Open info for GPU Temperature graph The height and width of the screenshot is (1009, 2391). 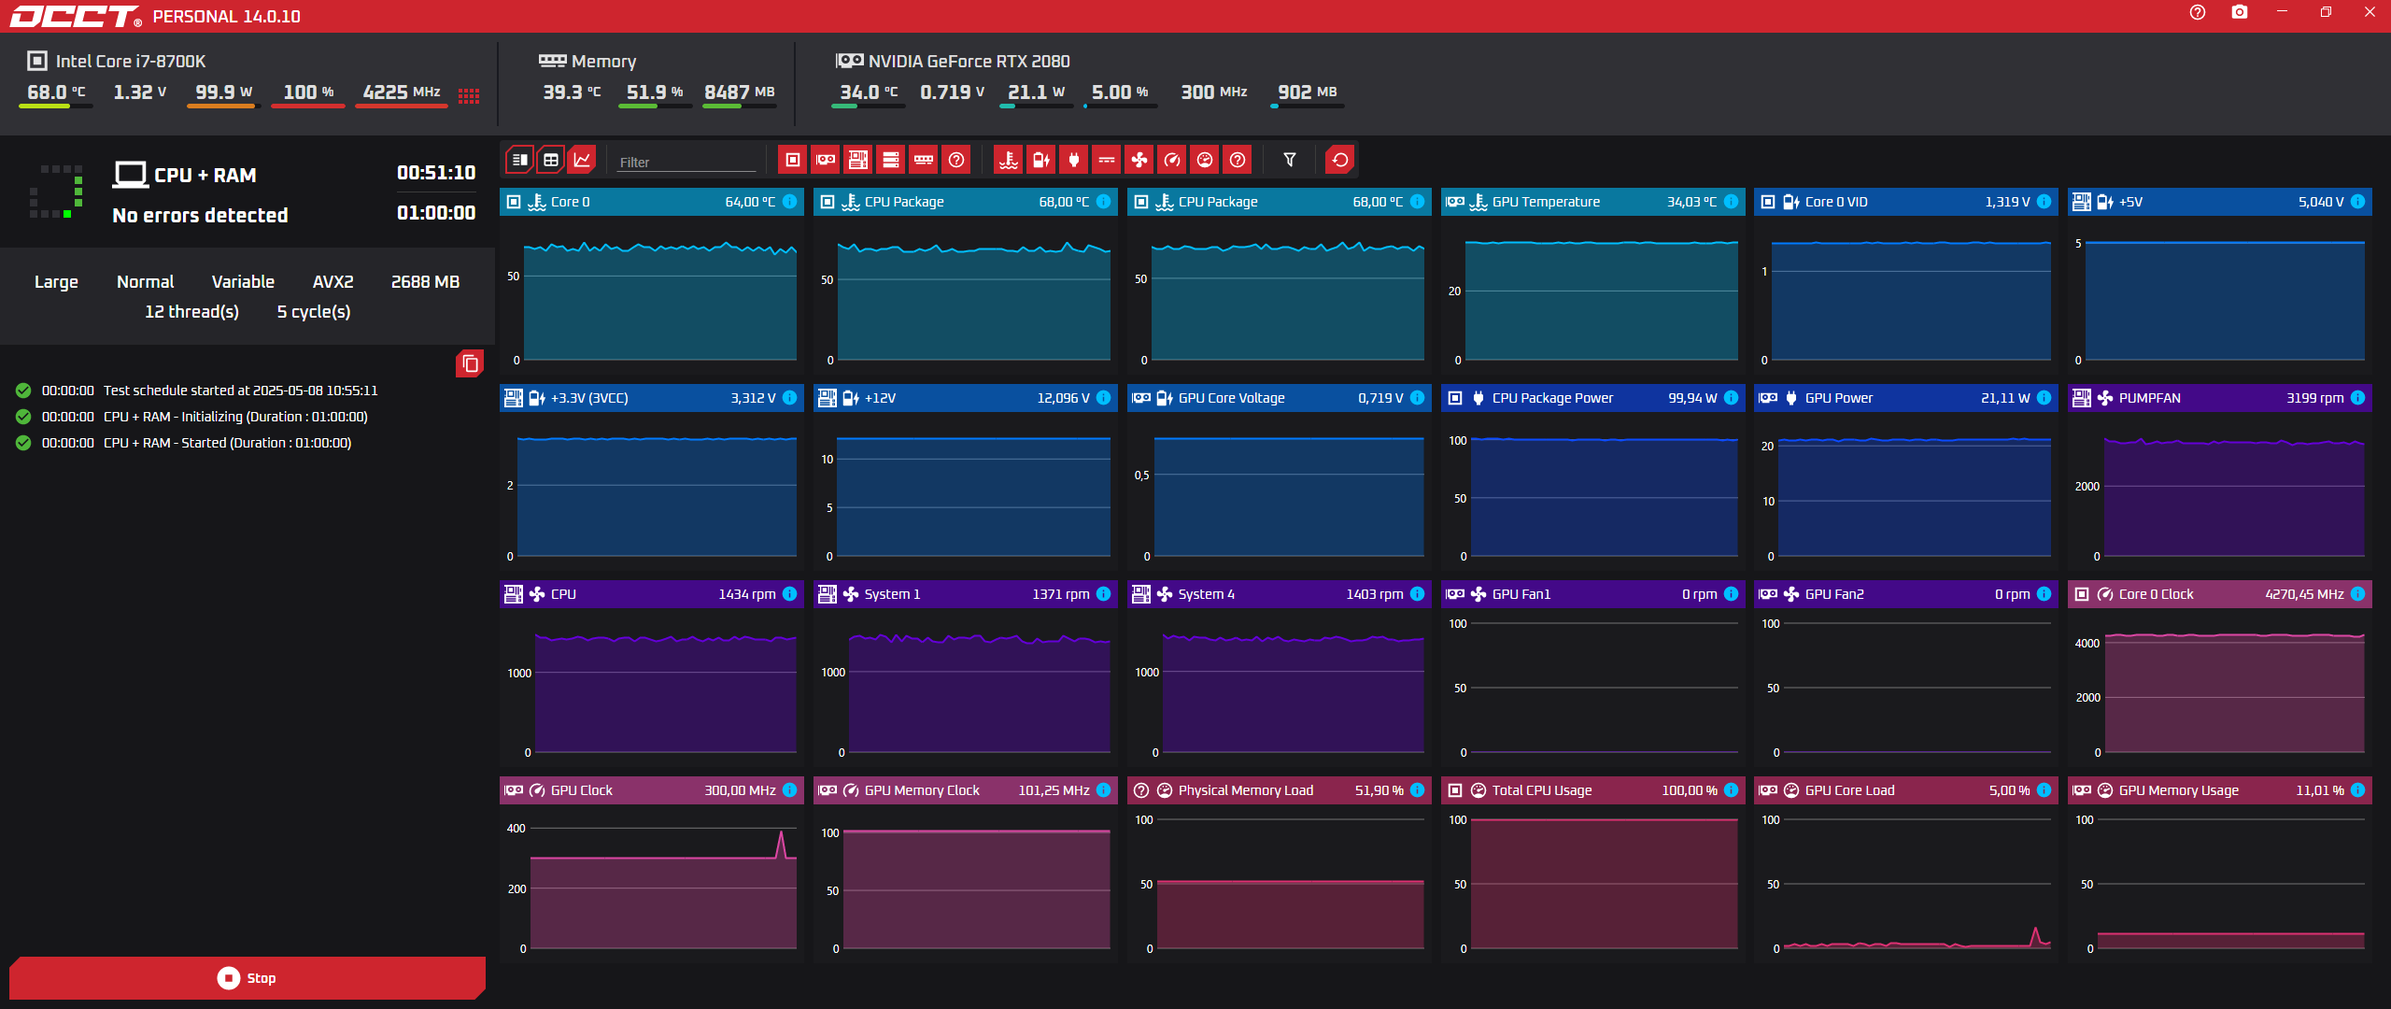pyautogui.click(x=1731, y=202)
